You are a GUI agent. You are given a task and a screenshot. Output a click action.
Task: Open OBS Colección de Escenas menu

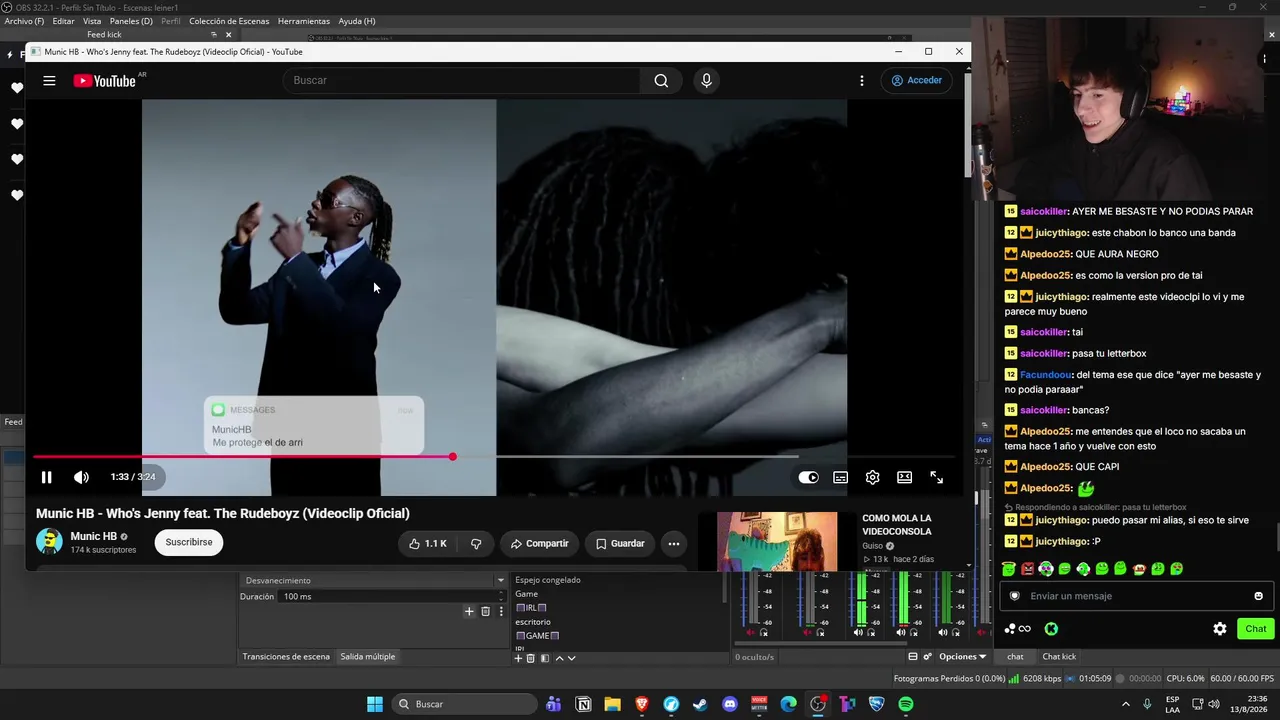point(229,21)
